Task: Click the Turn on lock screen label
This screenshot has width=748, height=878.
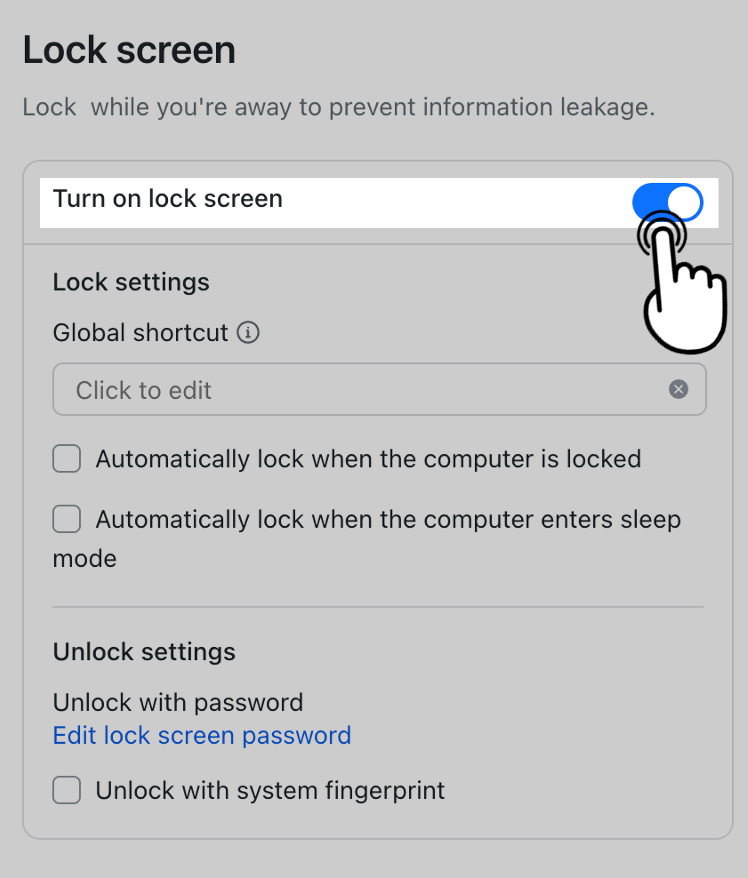Action: (x=167, y=199)
